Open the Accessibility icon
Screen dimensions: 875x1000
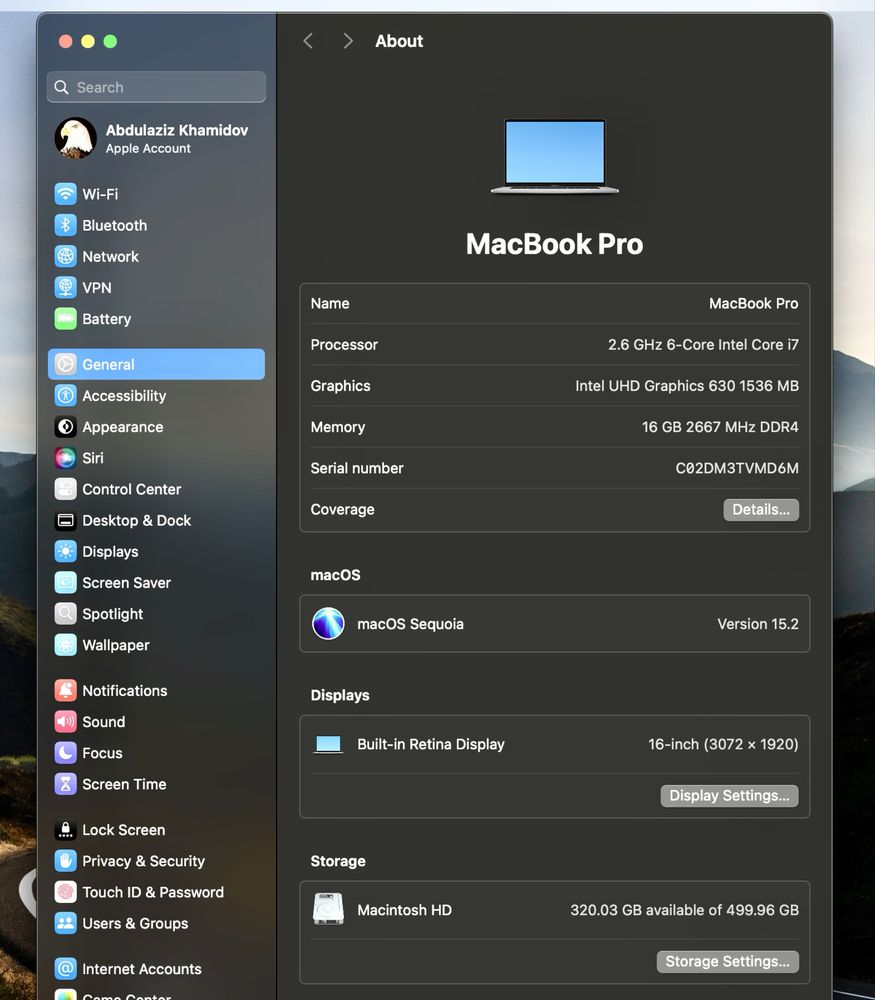click(x=65, y=395)
